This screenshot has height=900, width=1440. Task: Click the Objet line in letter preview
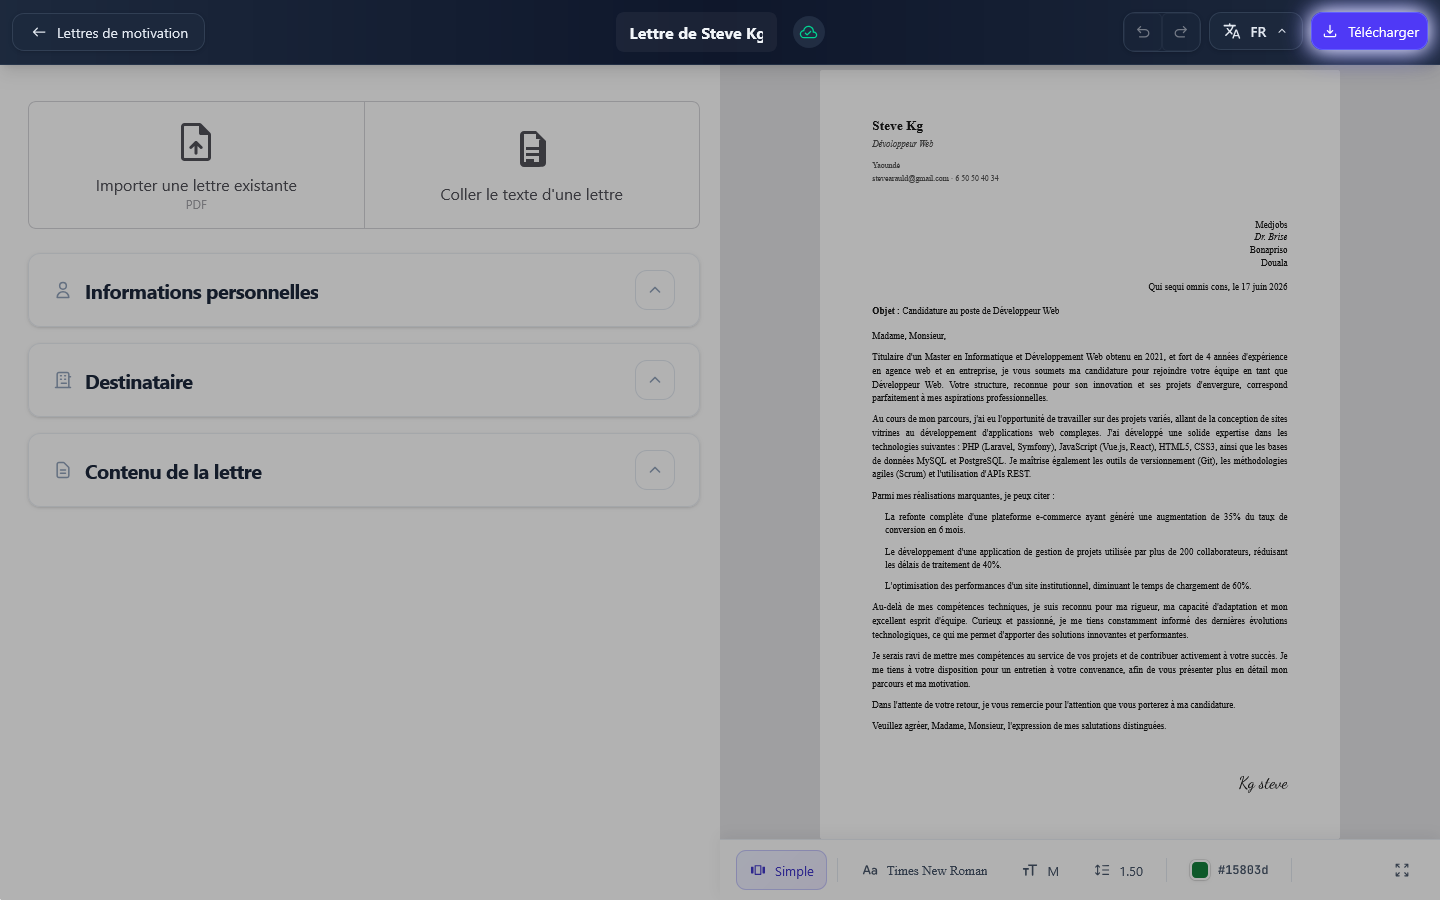click(x=965, y=311)
